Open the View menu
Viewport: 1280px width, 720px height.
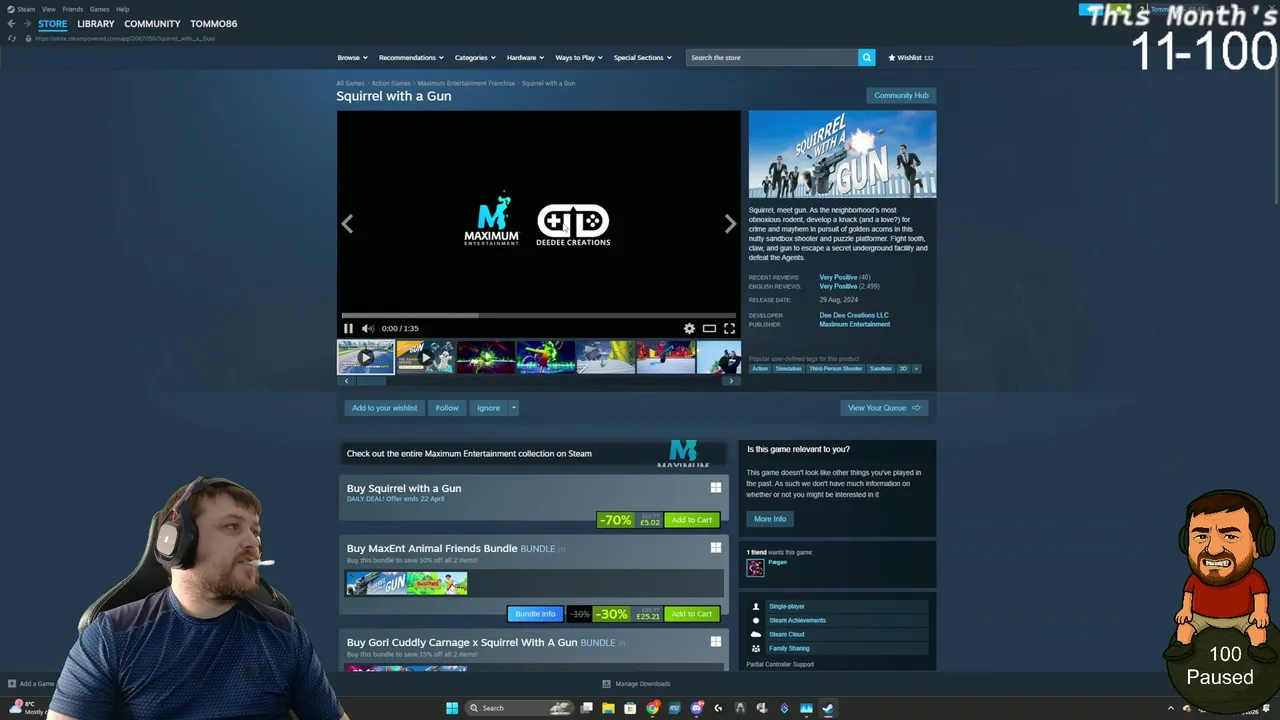click(x=49, y=9)
